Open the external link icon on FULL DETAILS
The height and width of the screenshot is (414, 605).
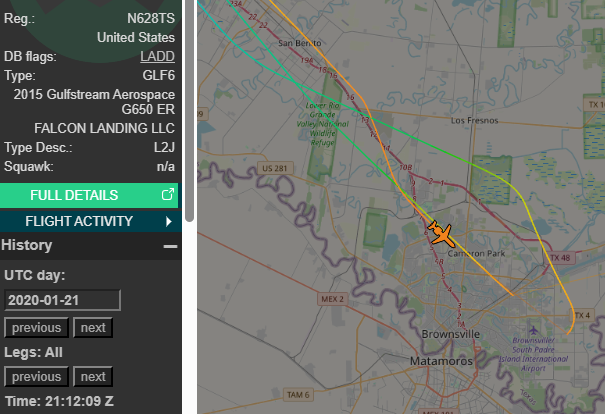point(167,194)
